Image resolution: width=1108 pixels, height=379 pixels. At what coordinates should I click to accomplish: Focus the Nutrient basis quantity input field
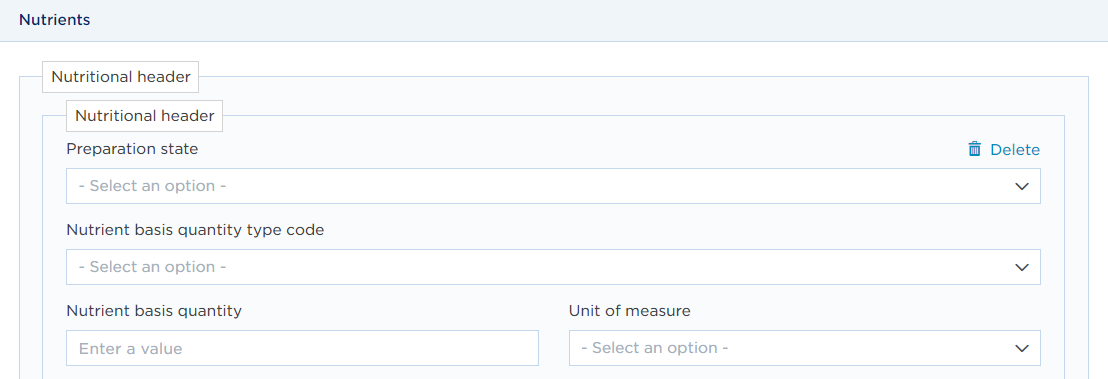point(302,348)
